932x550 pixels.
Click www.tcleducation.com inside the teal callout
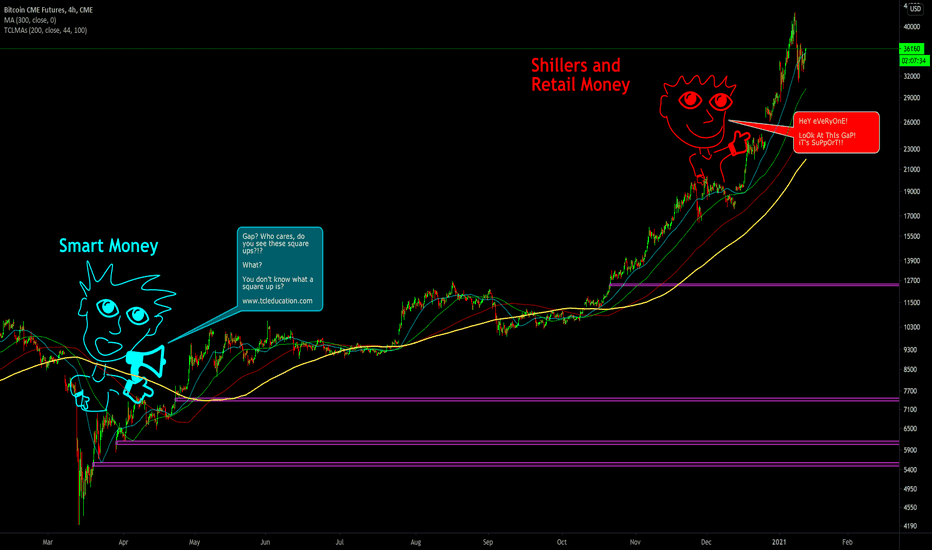point(277,301)
